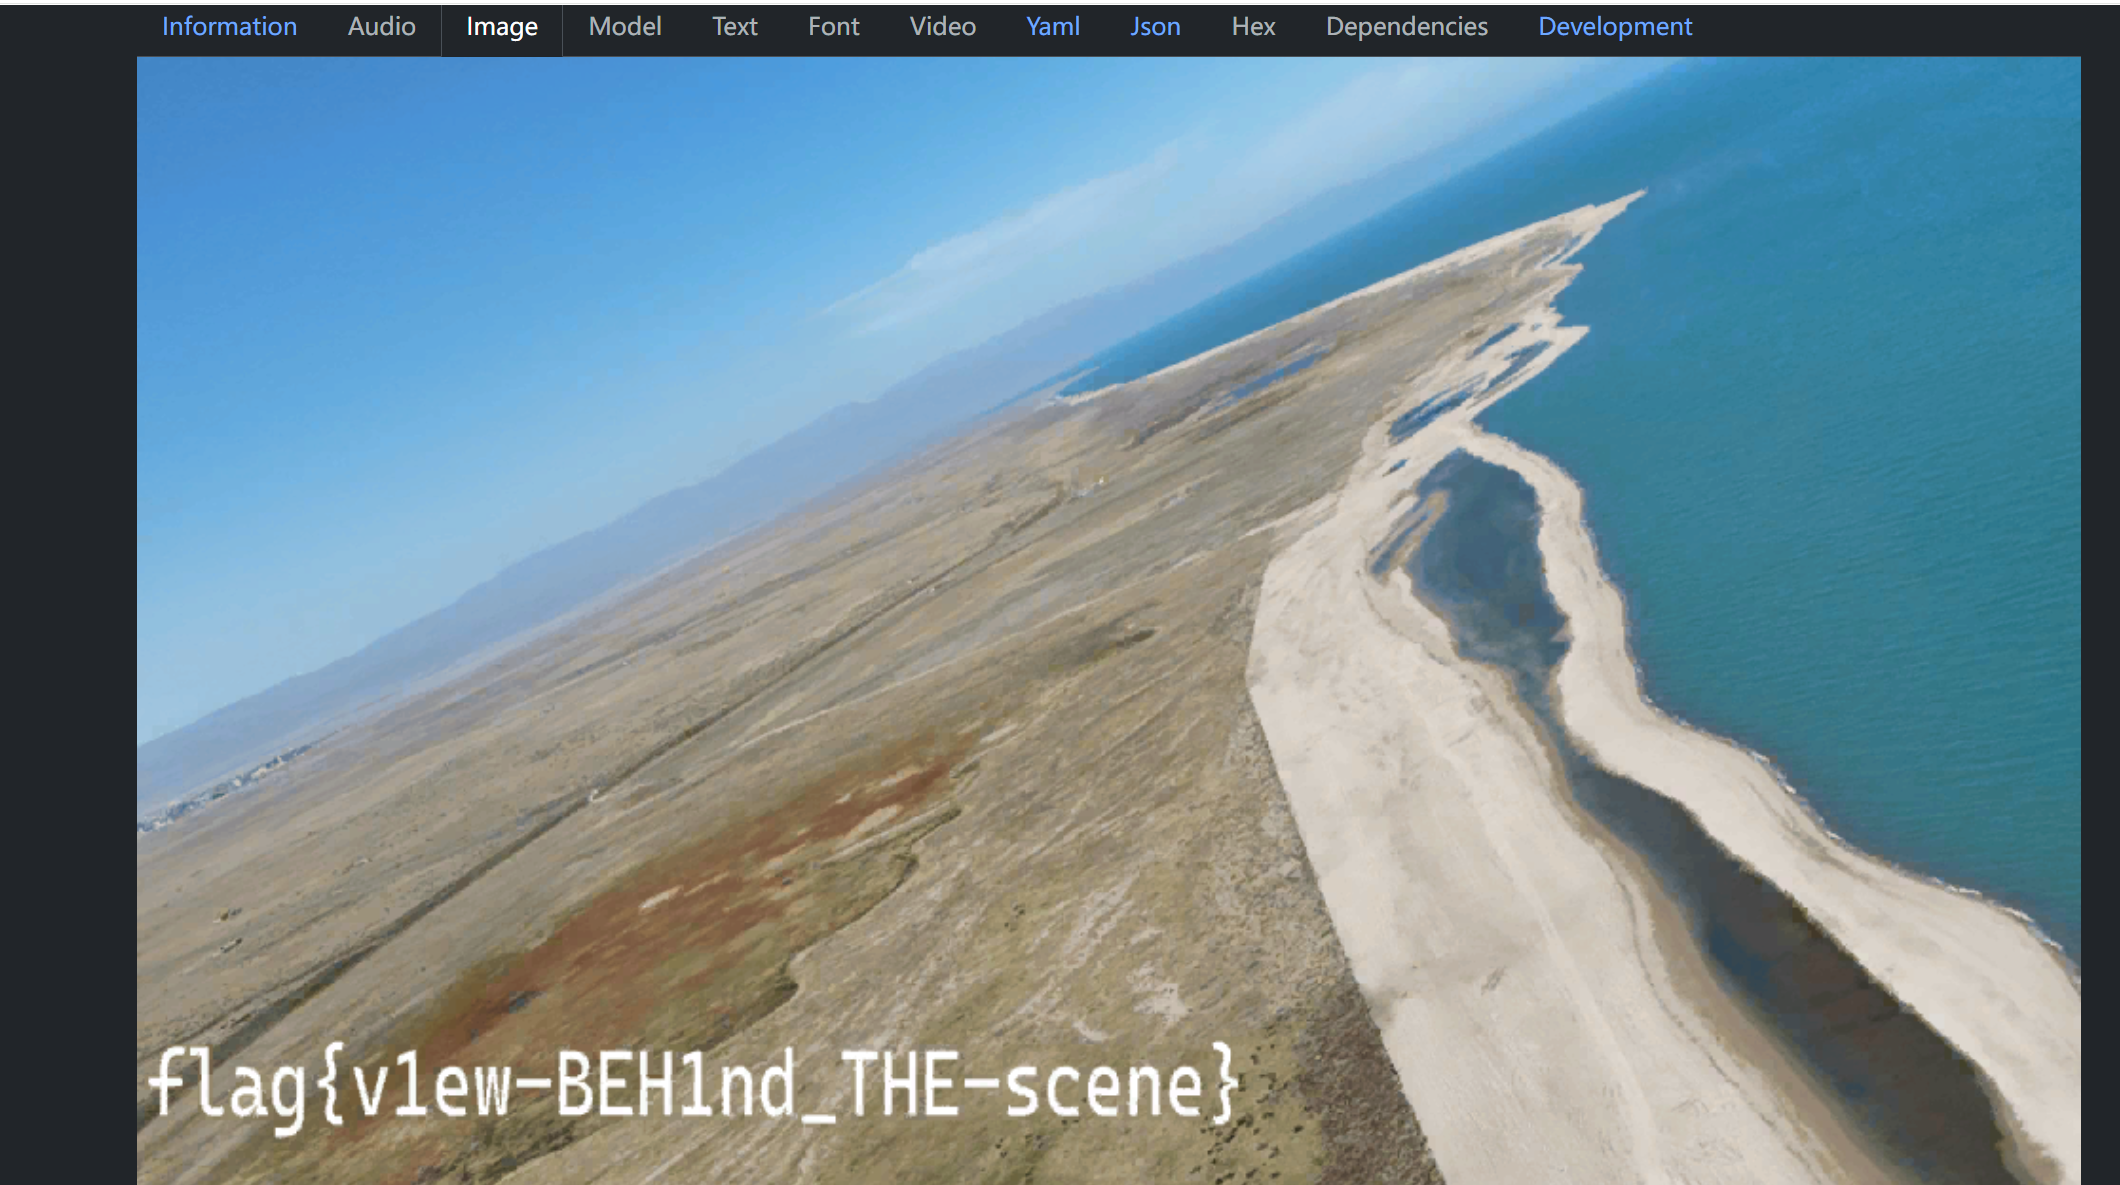Click the flag text overlay in image
The height and width of the screenshot is (1185, 2120).
click(694, 1086)
